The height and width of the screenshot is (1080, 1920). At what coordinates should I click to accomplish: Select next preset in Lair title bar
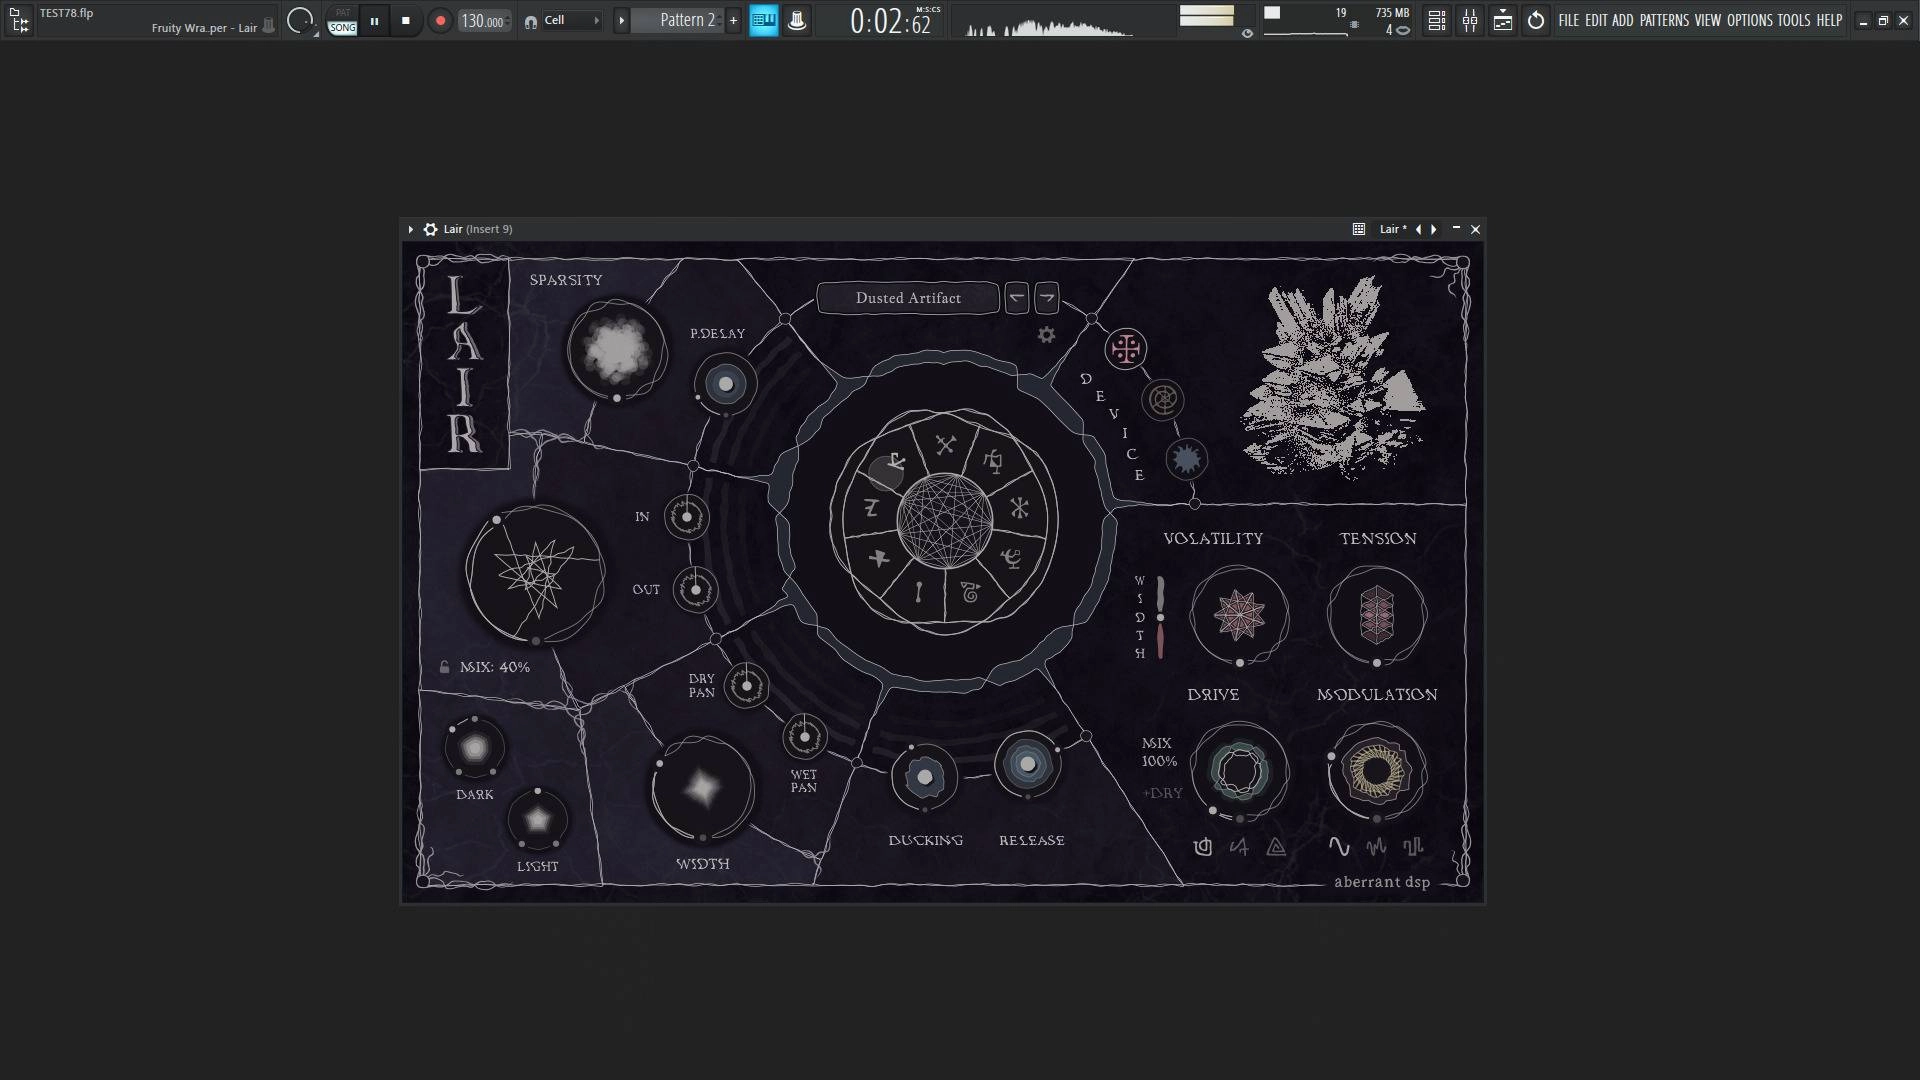[x=1434, y=229]
